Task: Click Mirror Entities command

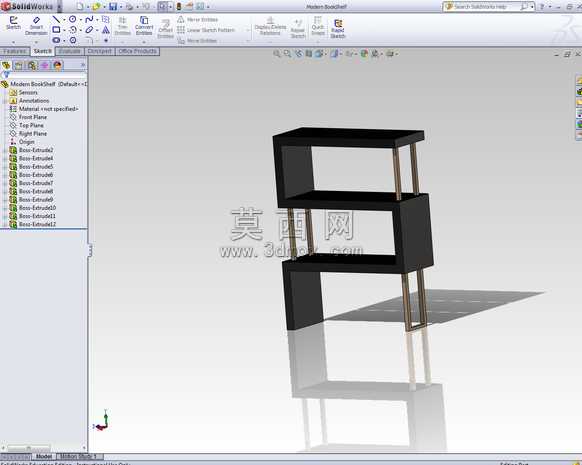Action: pyautogui.click(x=197, y=19)
